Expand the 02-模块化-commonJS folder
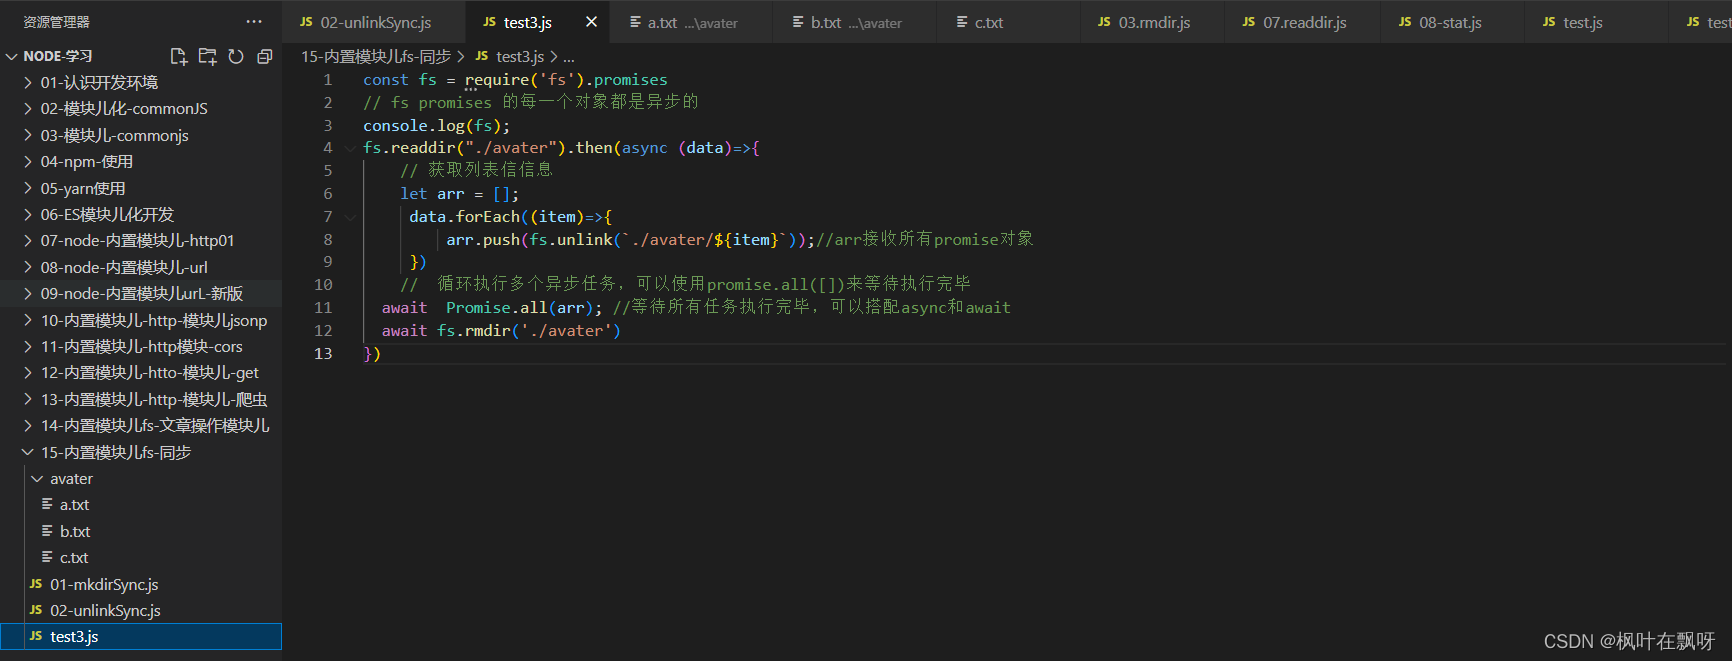 point(28,108)
